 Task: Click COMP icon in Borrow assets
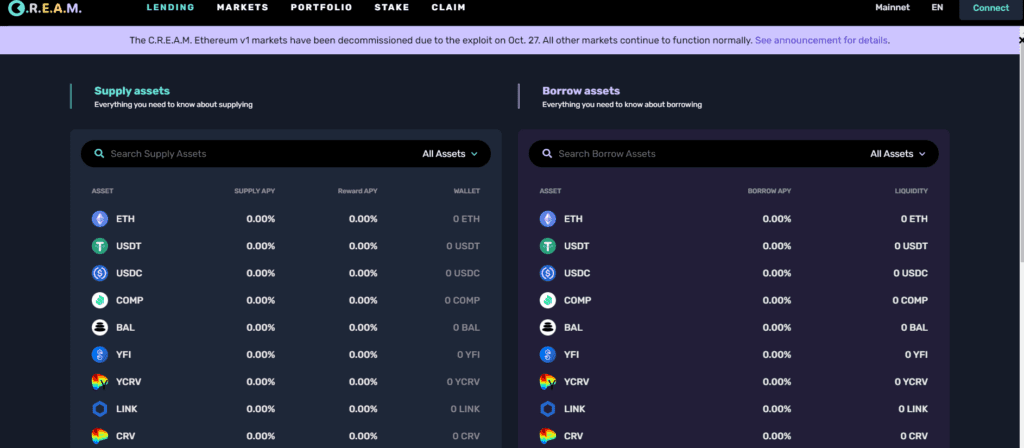(x=547, y=300)
